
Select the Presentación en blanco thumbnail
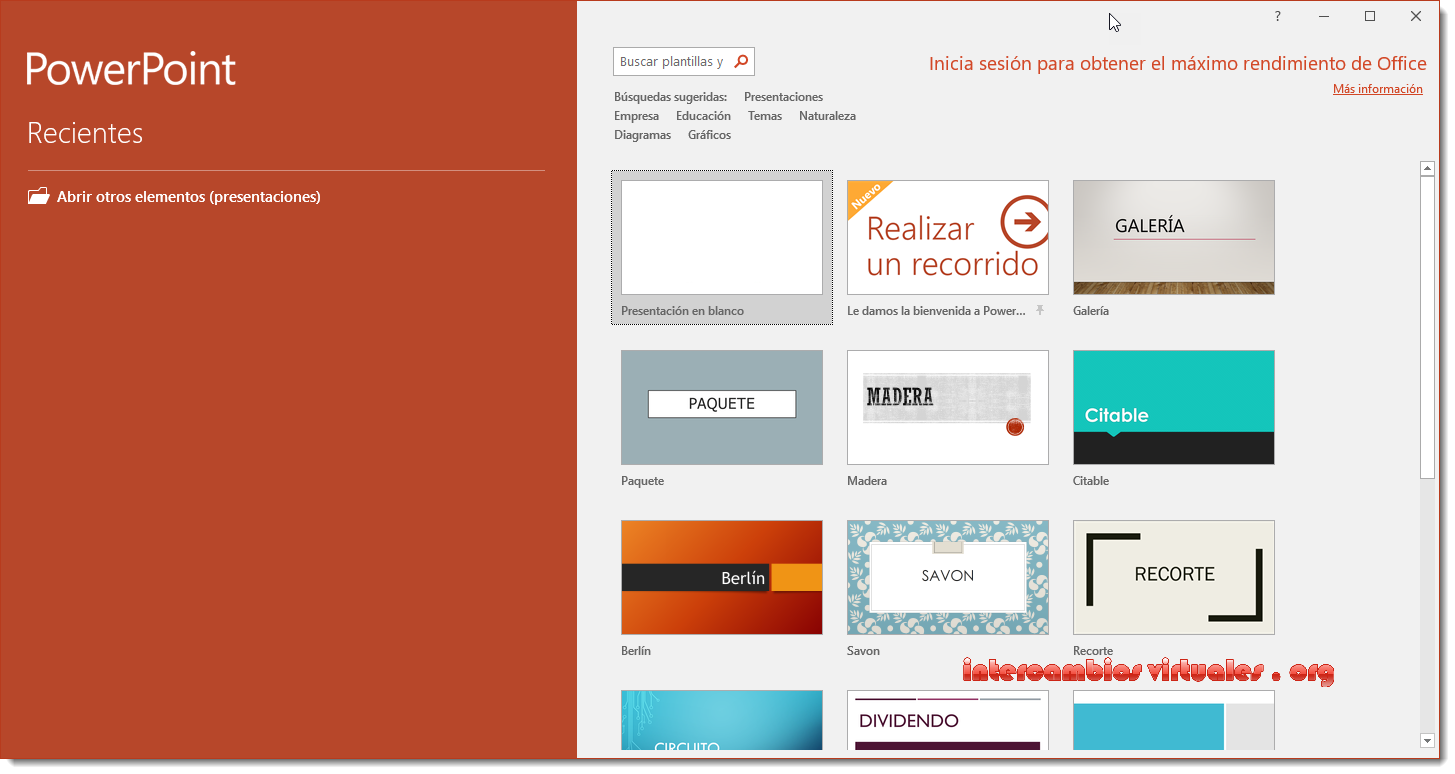pos(722,237)
